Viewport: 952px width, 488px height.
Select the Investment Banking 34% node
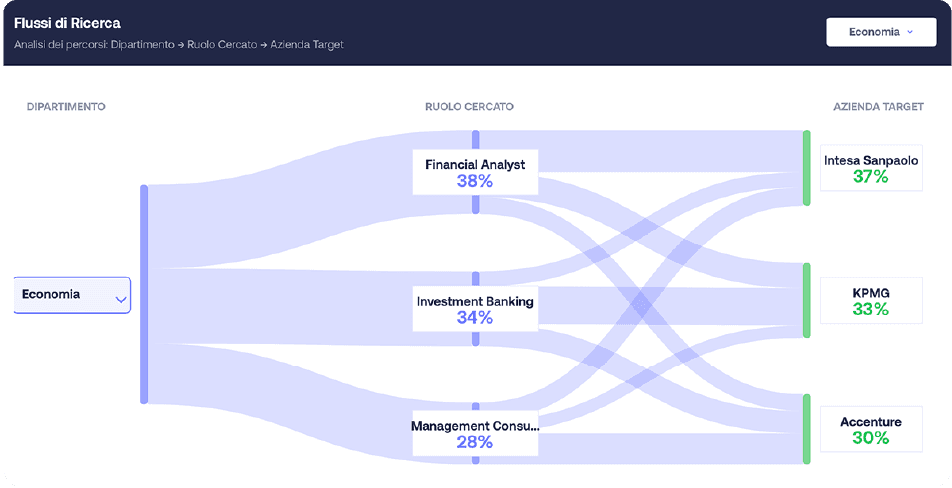(x=475, y=309)
